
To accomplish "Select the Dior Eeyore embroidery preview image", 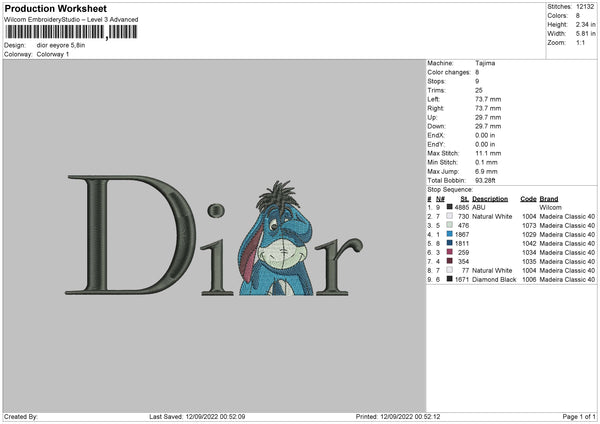I will (214, 236).
